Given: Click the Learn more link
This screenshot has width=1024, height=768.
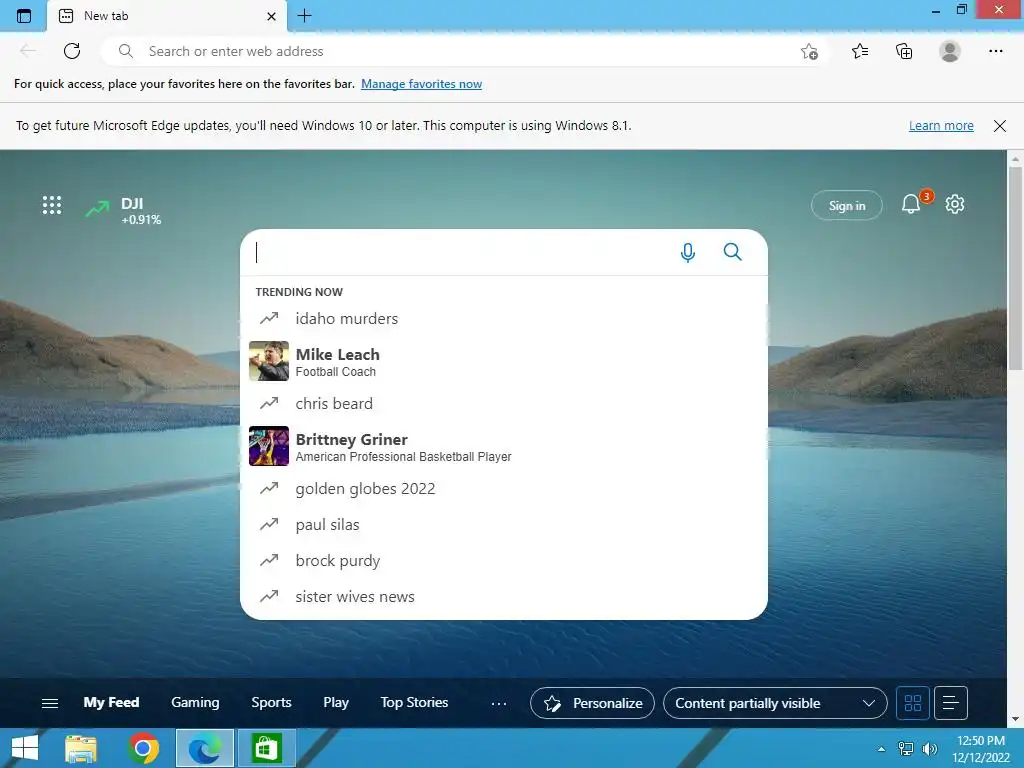Looking at the screenshot, I should pyautogui.click(x=941, y=125).
